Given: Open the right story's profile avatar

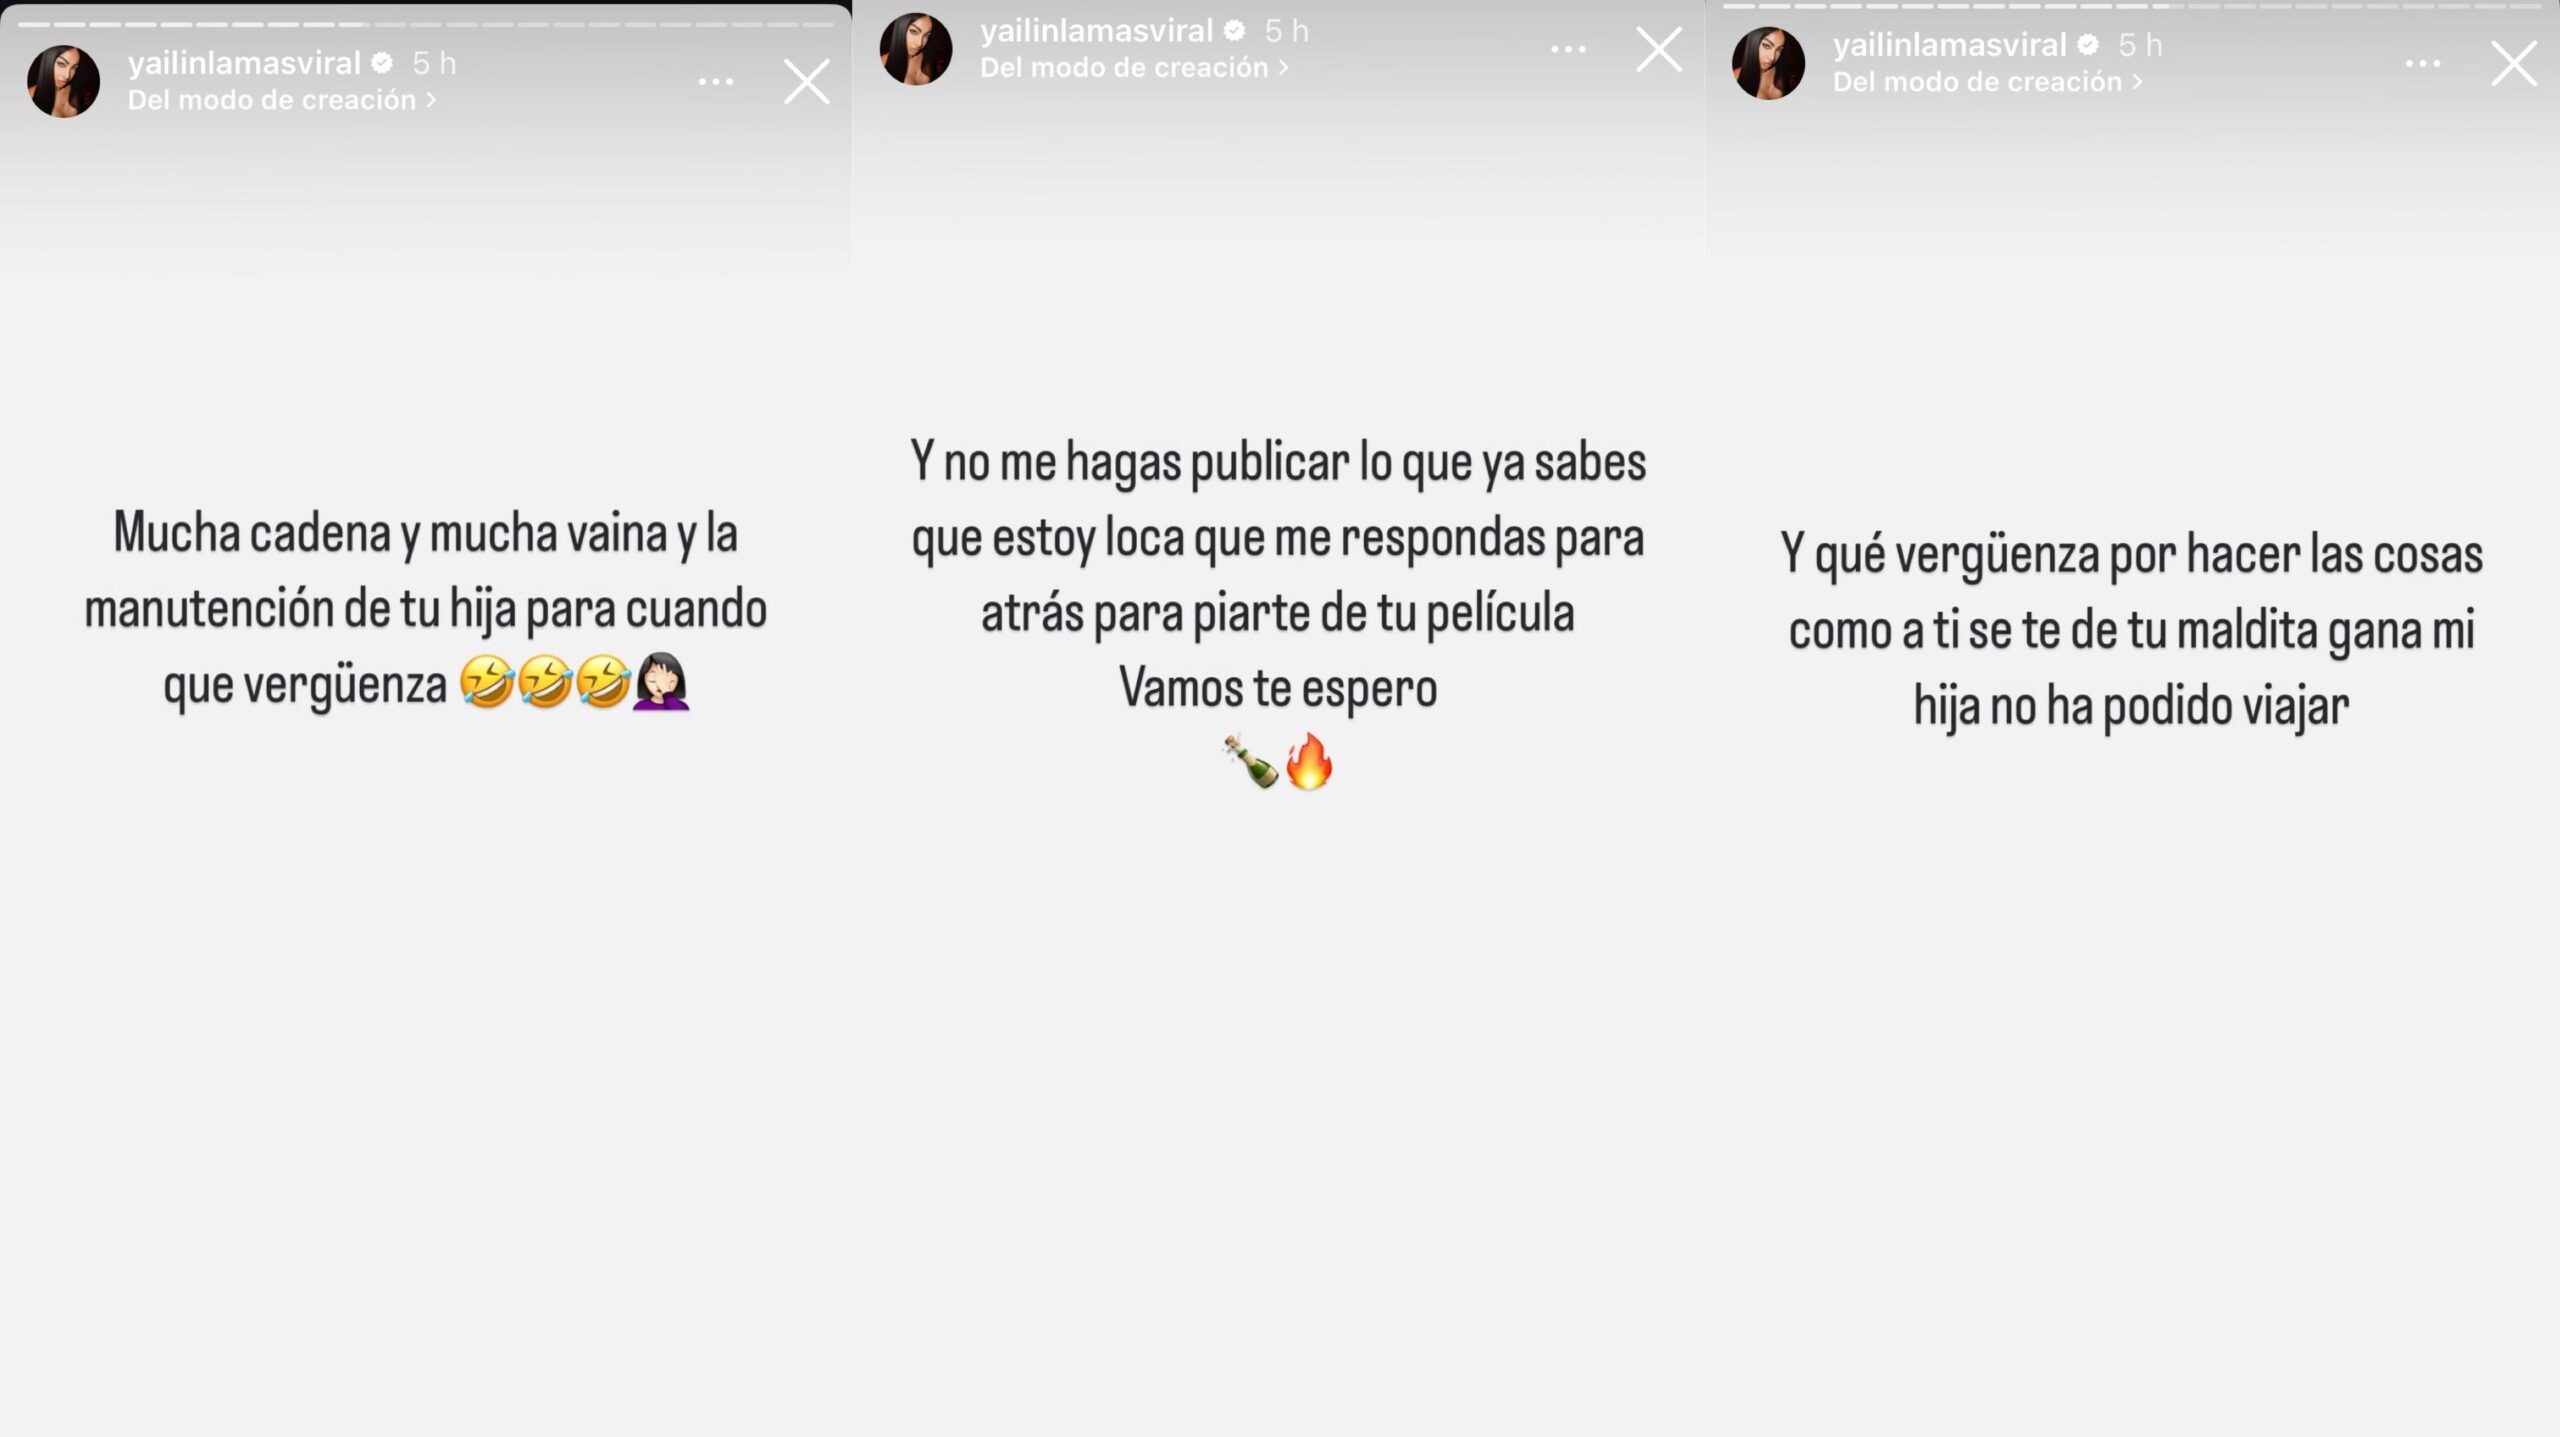Looking at the screenshot, I should (1769, 63).
